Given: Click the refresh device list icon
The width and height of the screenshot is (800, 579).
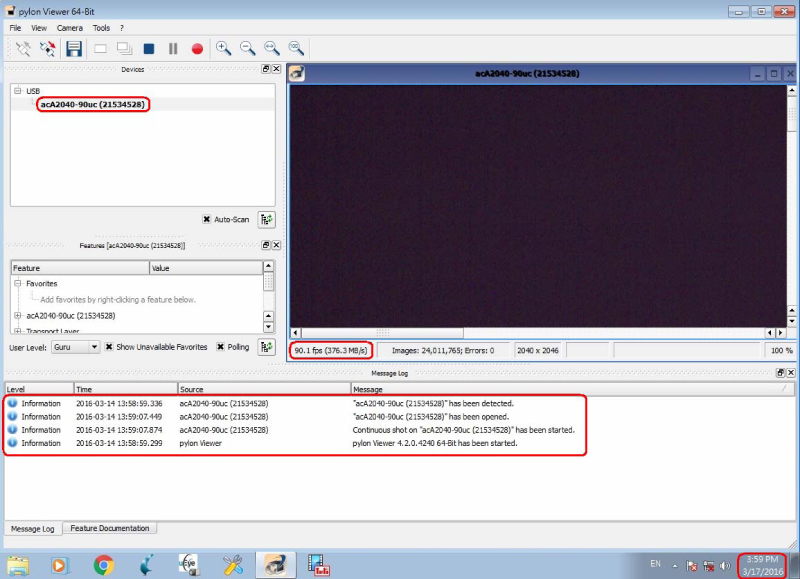Looking at the screenshot, I should (x=267, y=219).
